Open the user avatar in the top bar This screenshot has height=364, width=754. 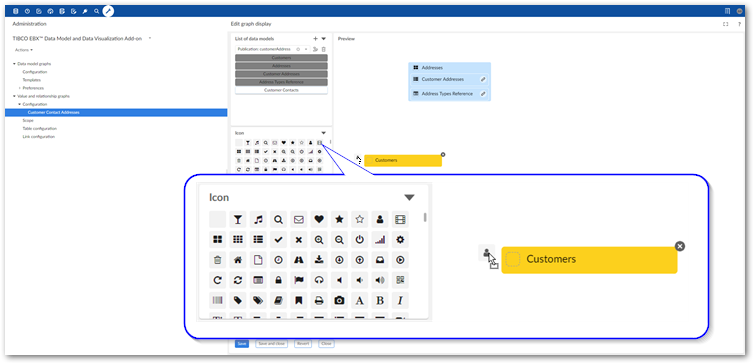click(740, 11)
